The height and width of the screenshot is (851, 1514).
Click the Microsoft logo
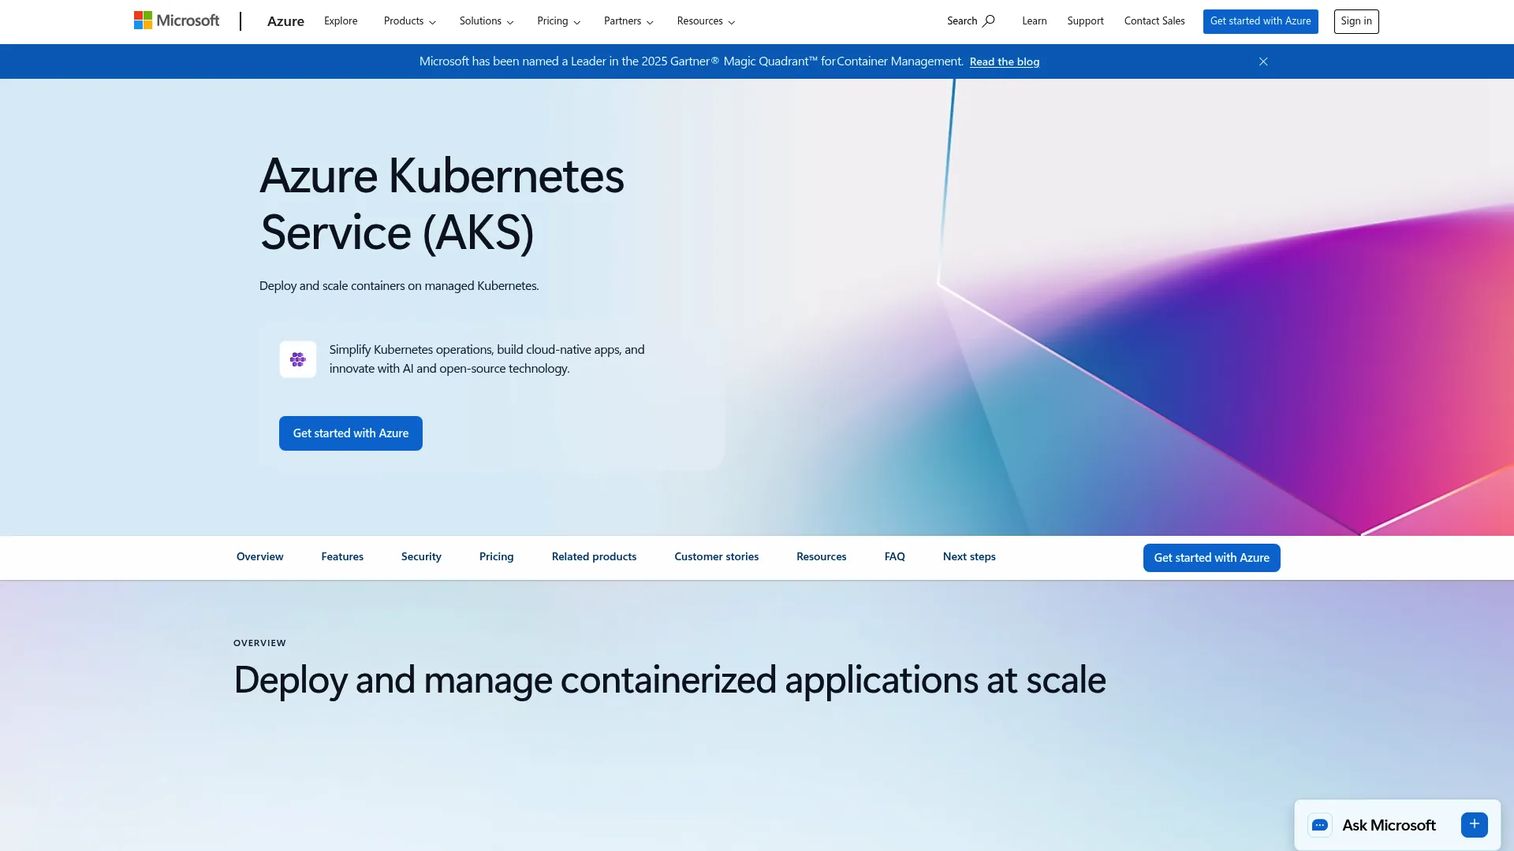pos(177,21)
